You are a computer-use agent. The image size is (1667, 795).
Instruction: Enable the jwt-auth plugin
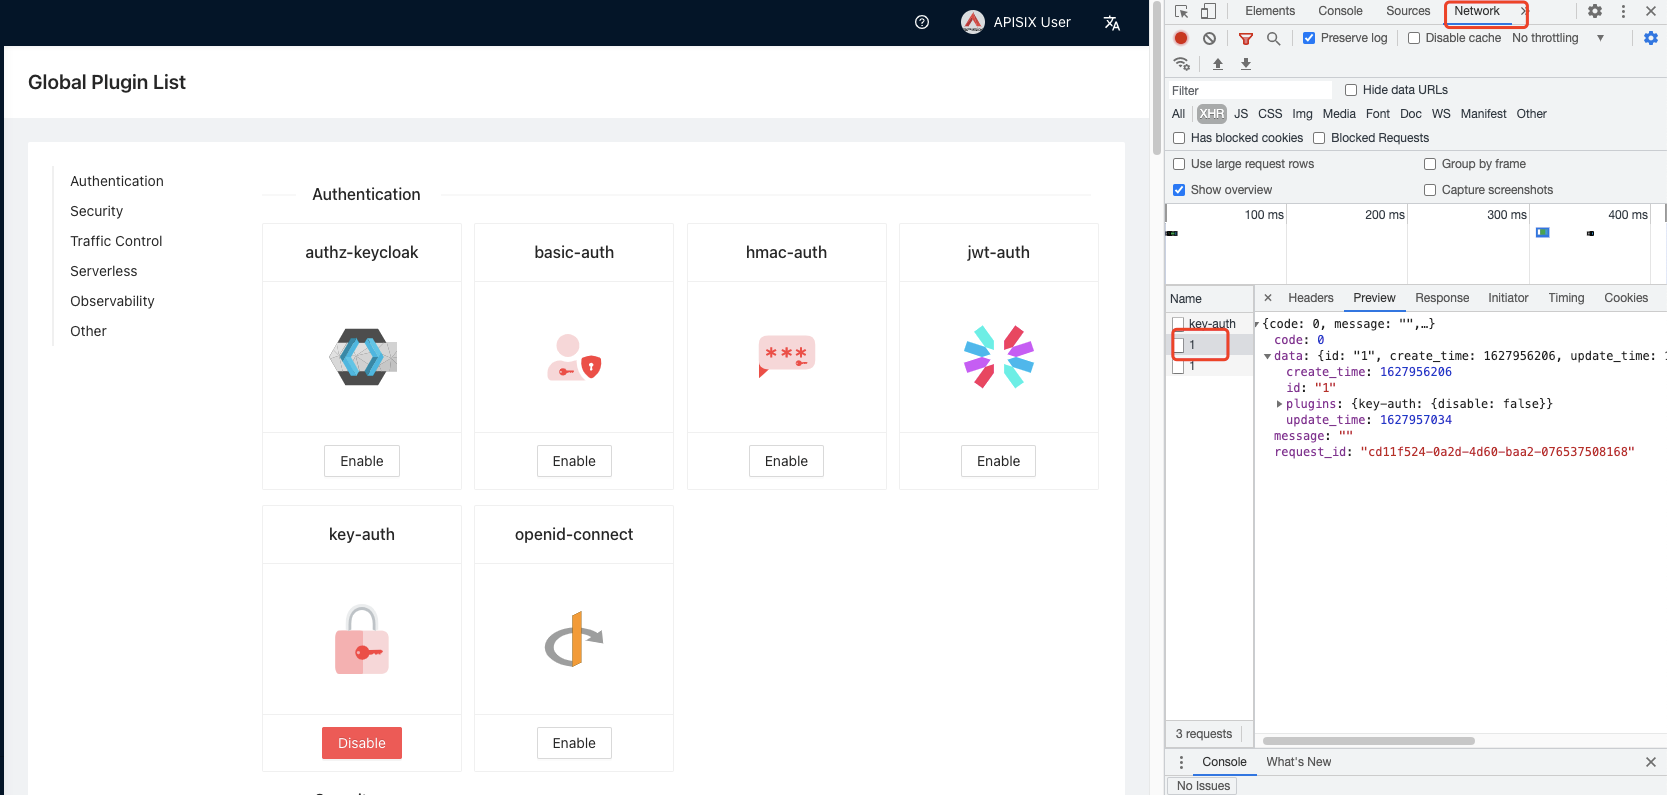[x=998, y=461]
